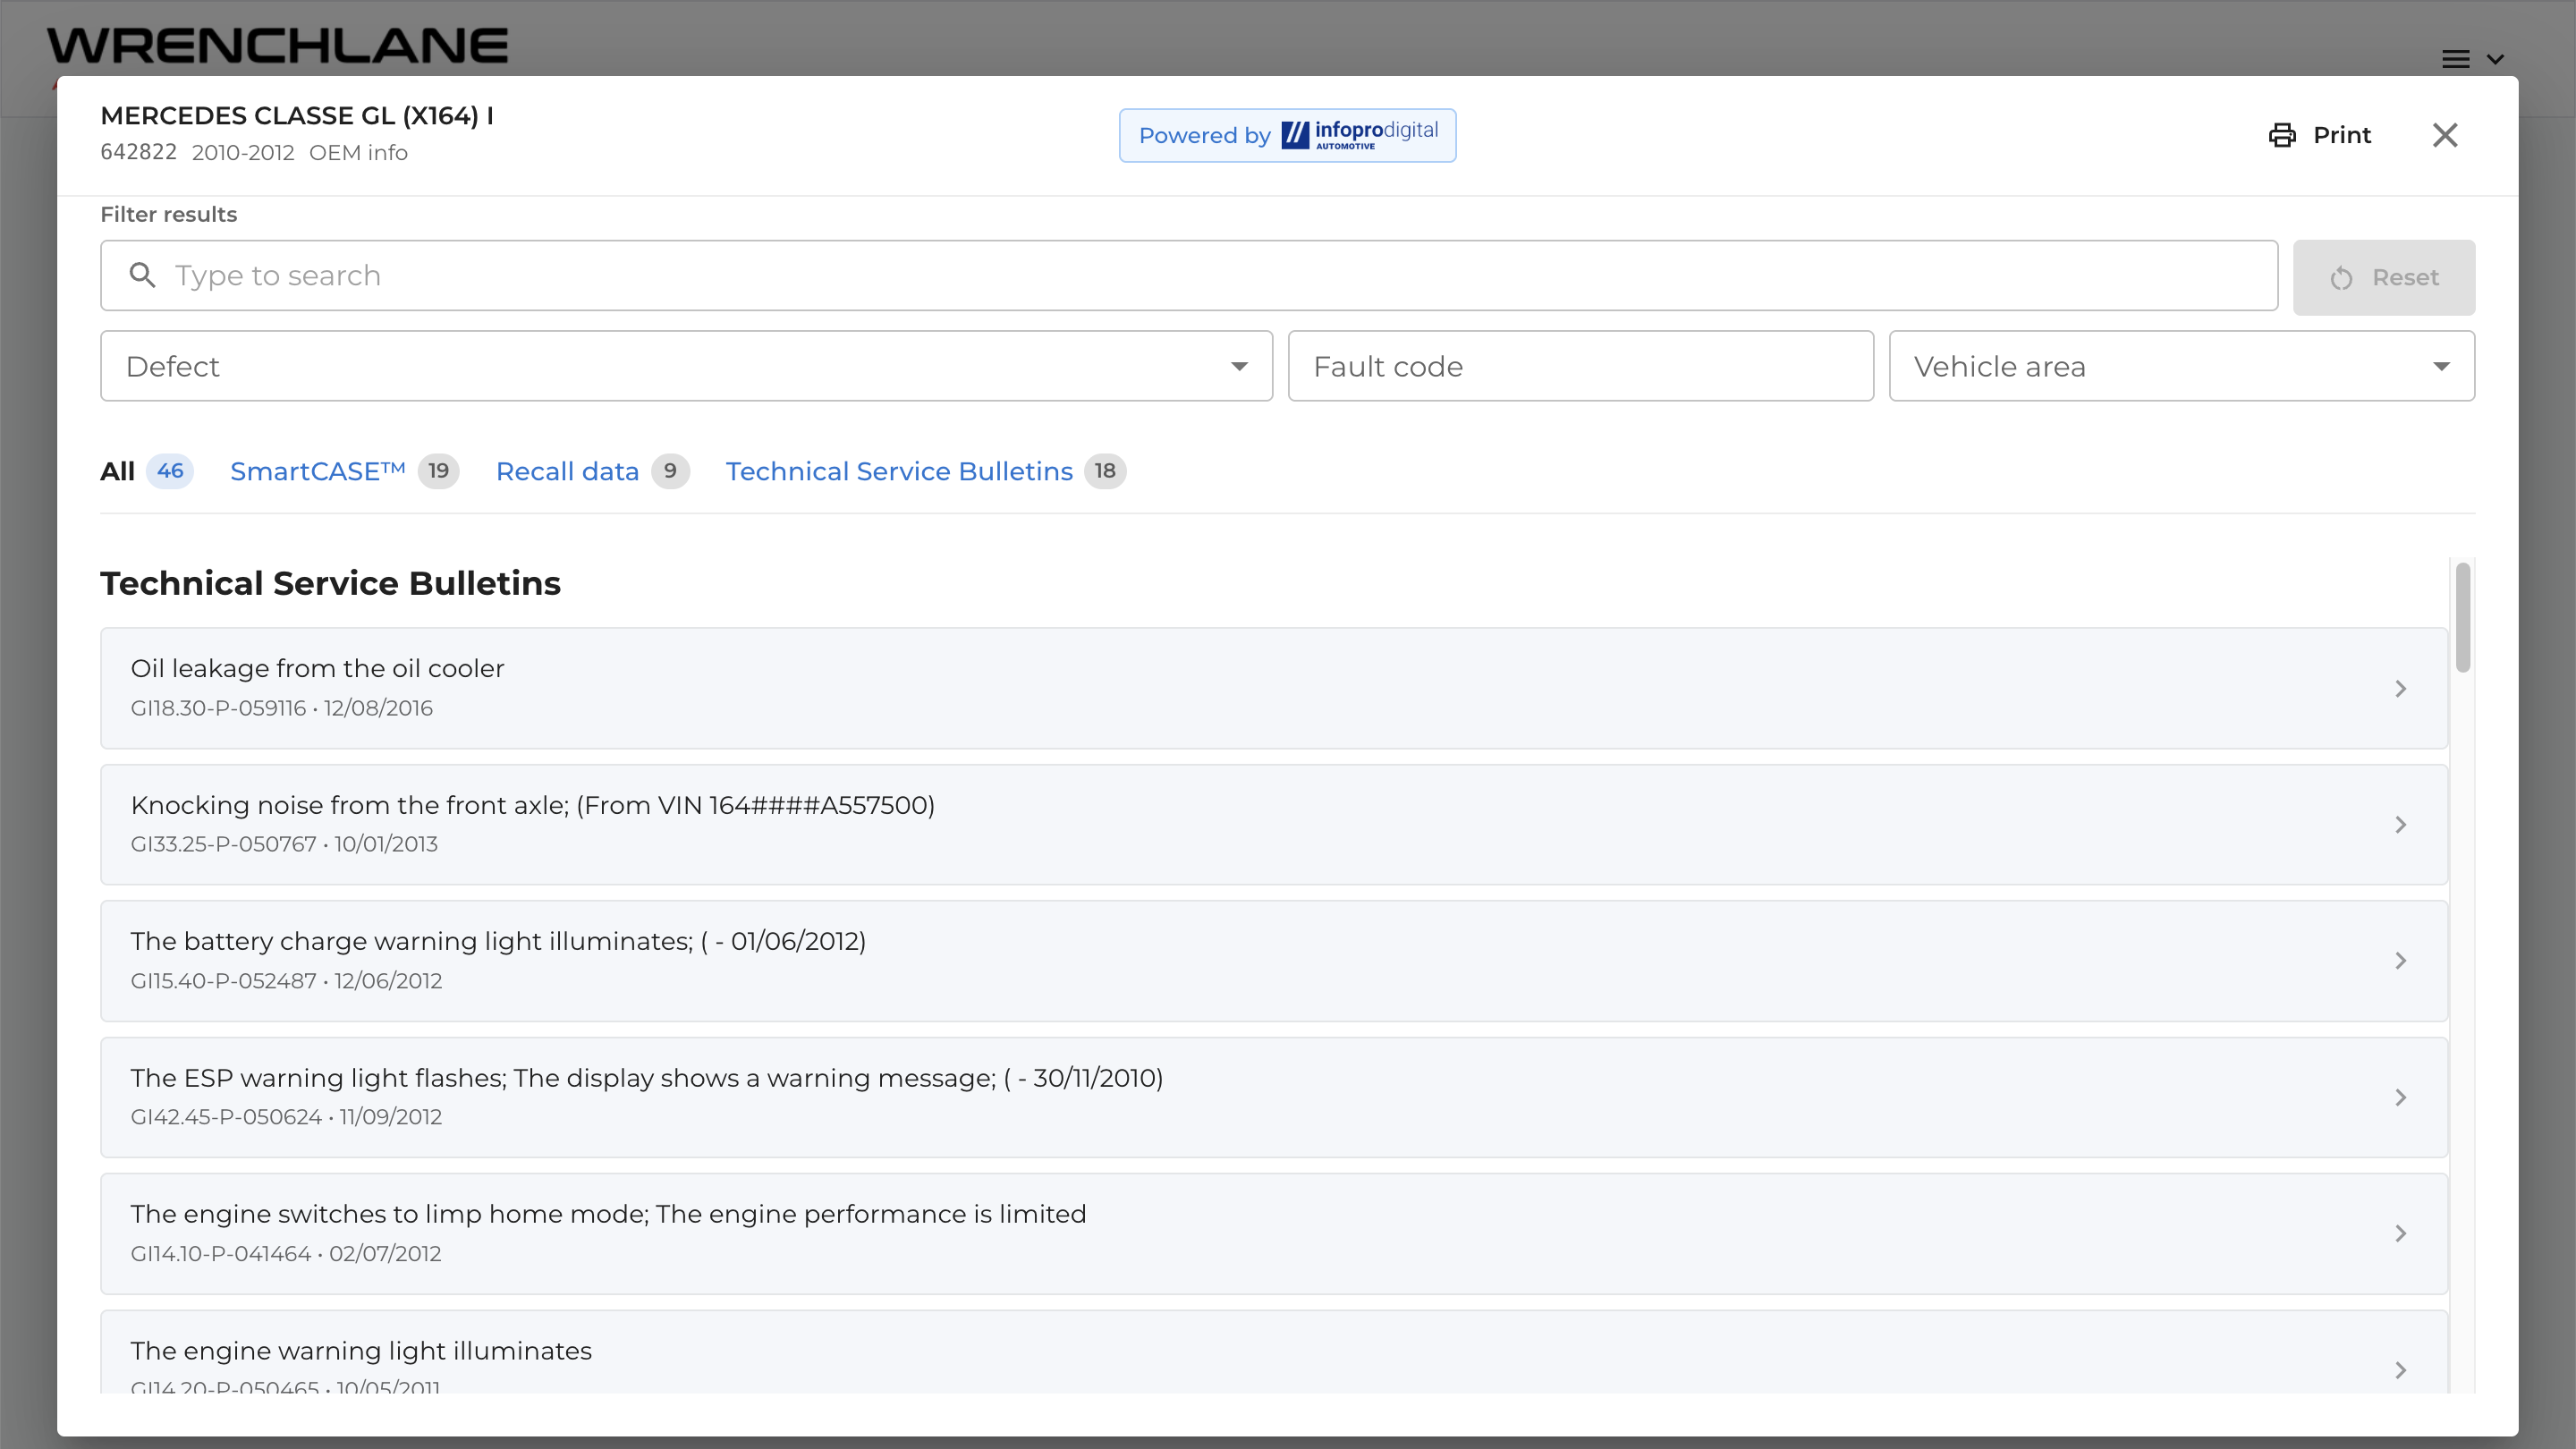Viewport: 2576px width, 1449px height.
Task: Click the Print button label
Action: tap(2342, 135)
